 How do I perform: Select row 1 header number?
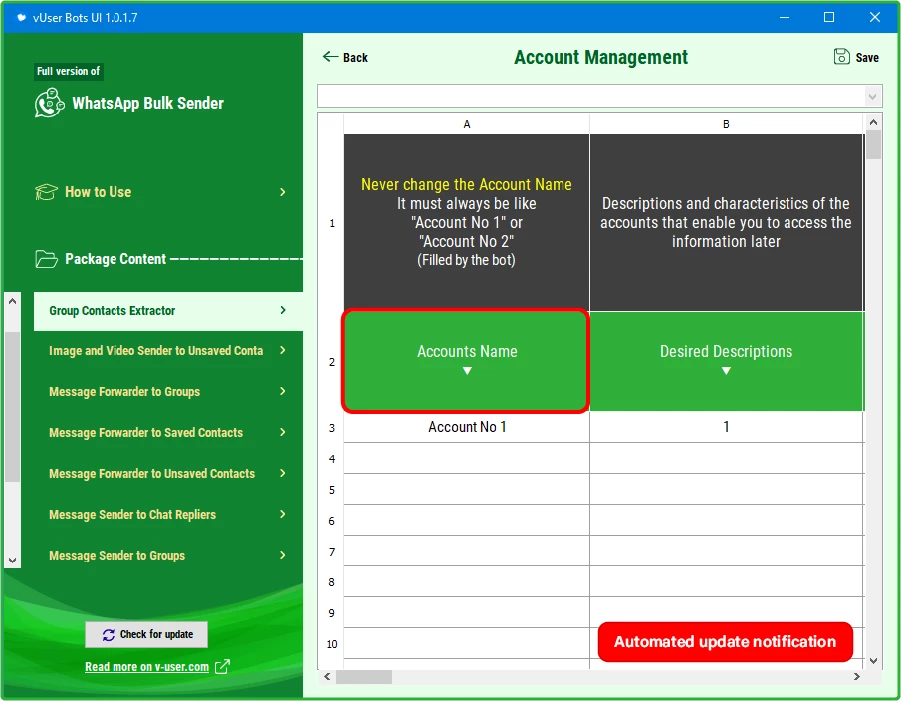[x=332, y=223]
